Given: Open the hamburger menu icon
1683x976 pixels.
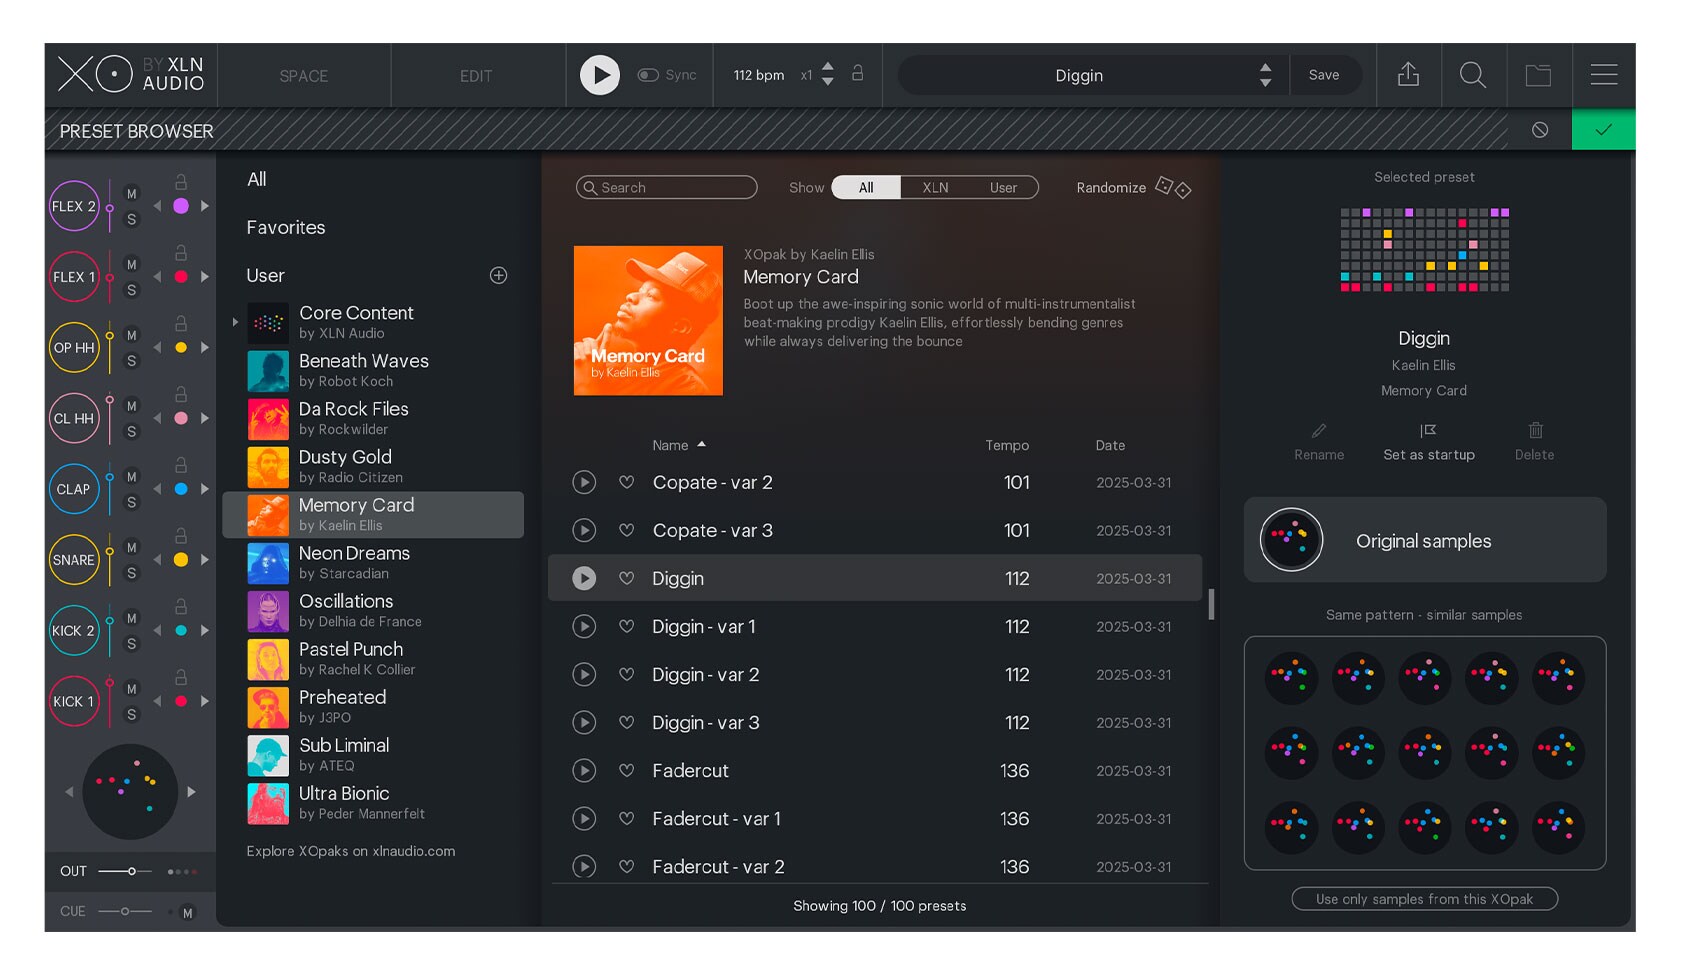Looking at the screenshot, I should (x=1603, y=75).
